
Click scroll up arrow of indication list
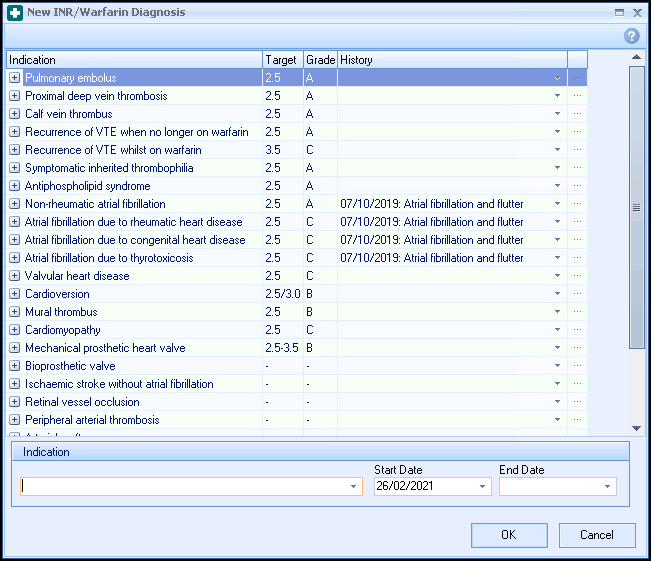point(637,58)
